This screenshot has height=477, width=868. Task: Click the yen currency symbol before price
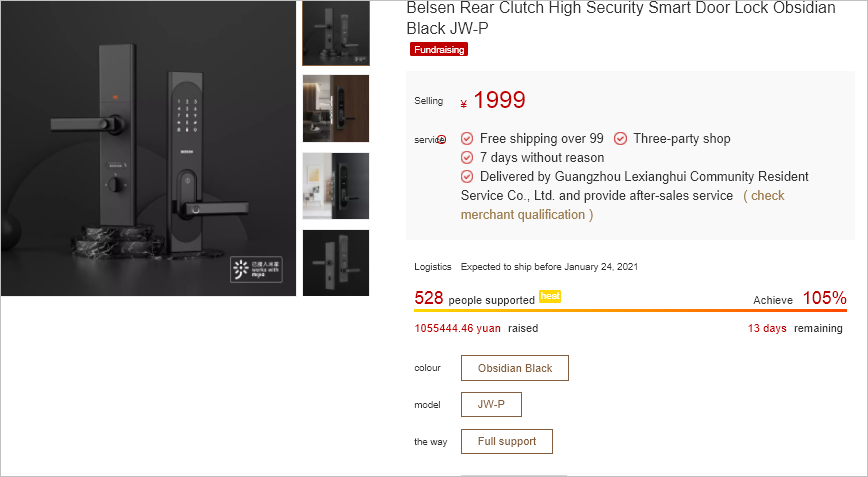point(464,102)
